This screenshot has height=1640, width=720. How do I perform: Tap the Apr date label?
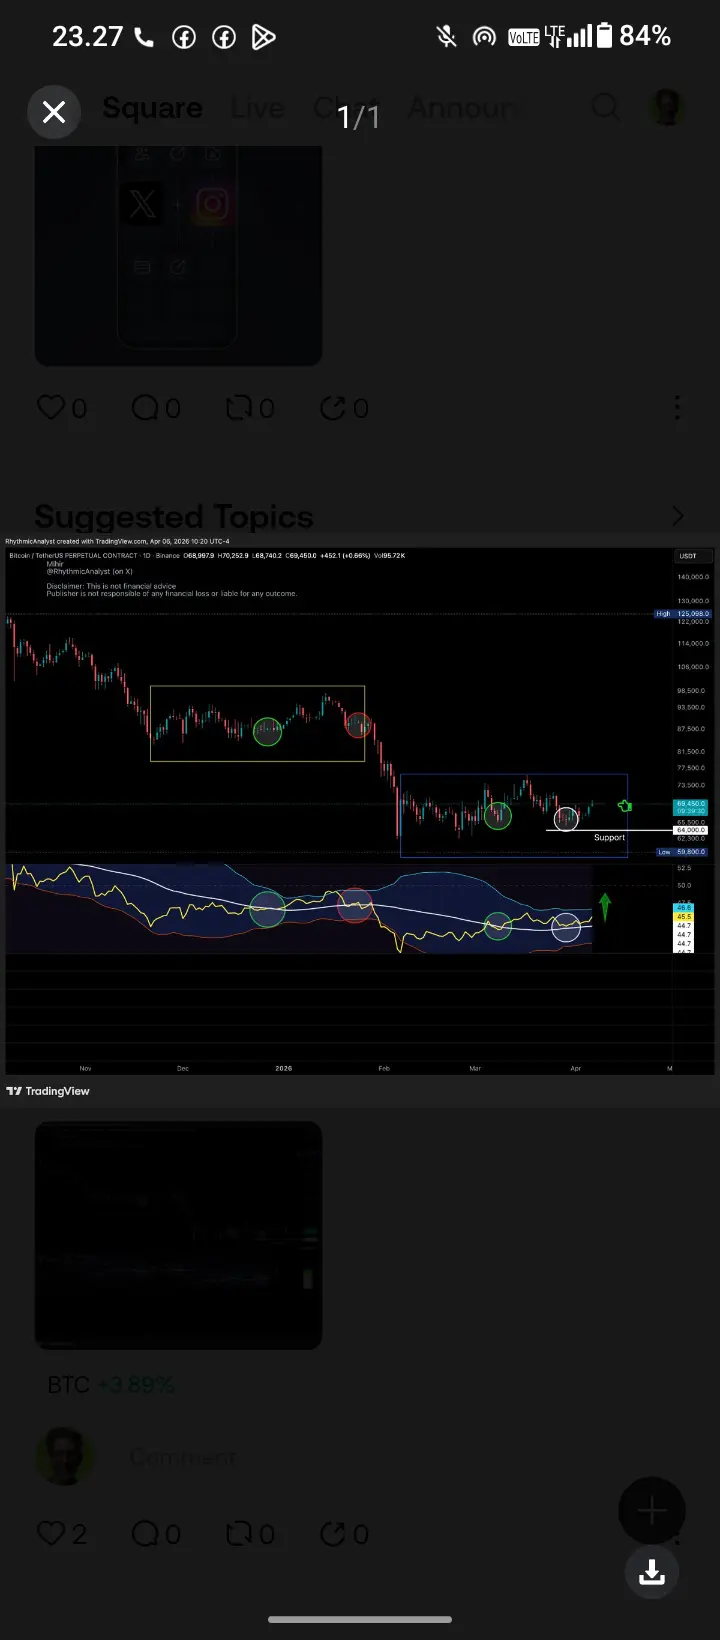[575, 1068]
